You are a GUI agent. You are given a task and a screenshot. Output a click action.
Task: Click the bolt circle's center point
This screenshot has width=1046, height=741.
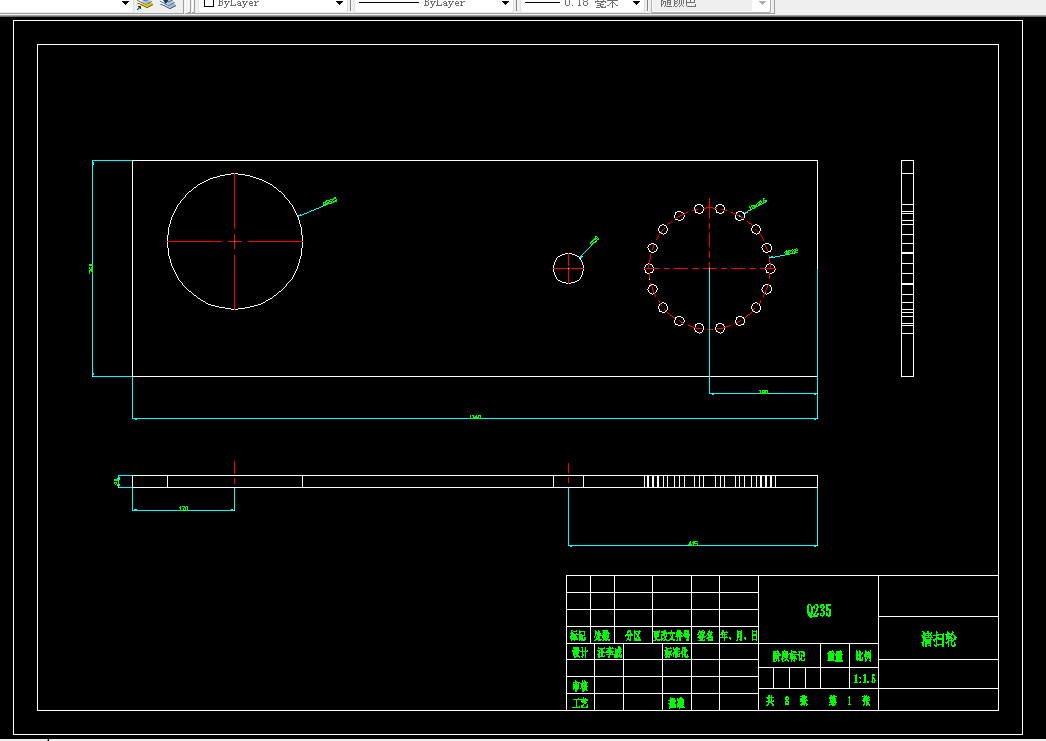(x=709, y=269)
